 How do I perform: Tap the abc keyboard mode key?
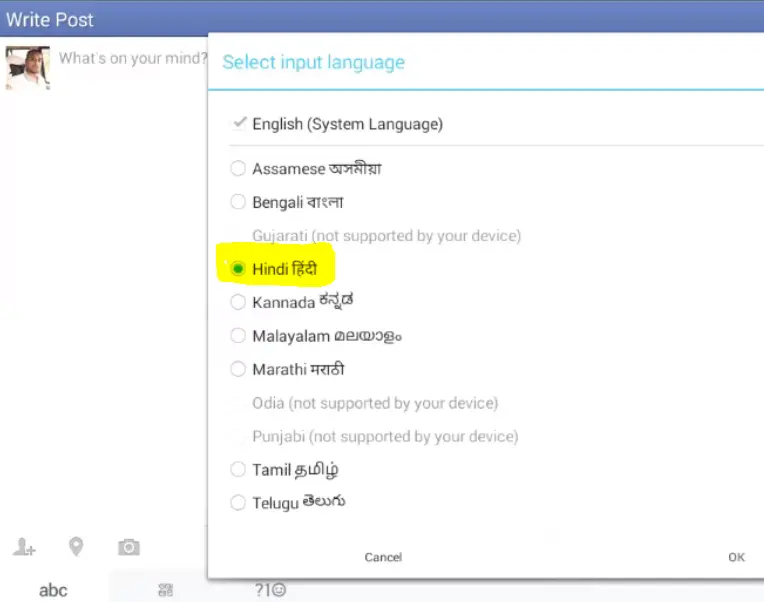[x=53, y=590]
